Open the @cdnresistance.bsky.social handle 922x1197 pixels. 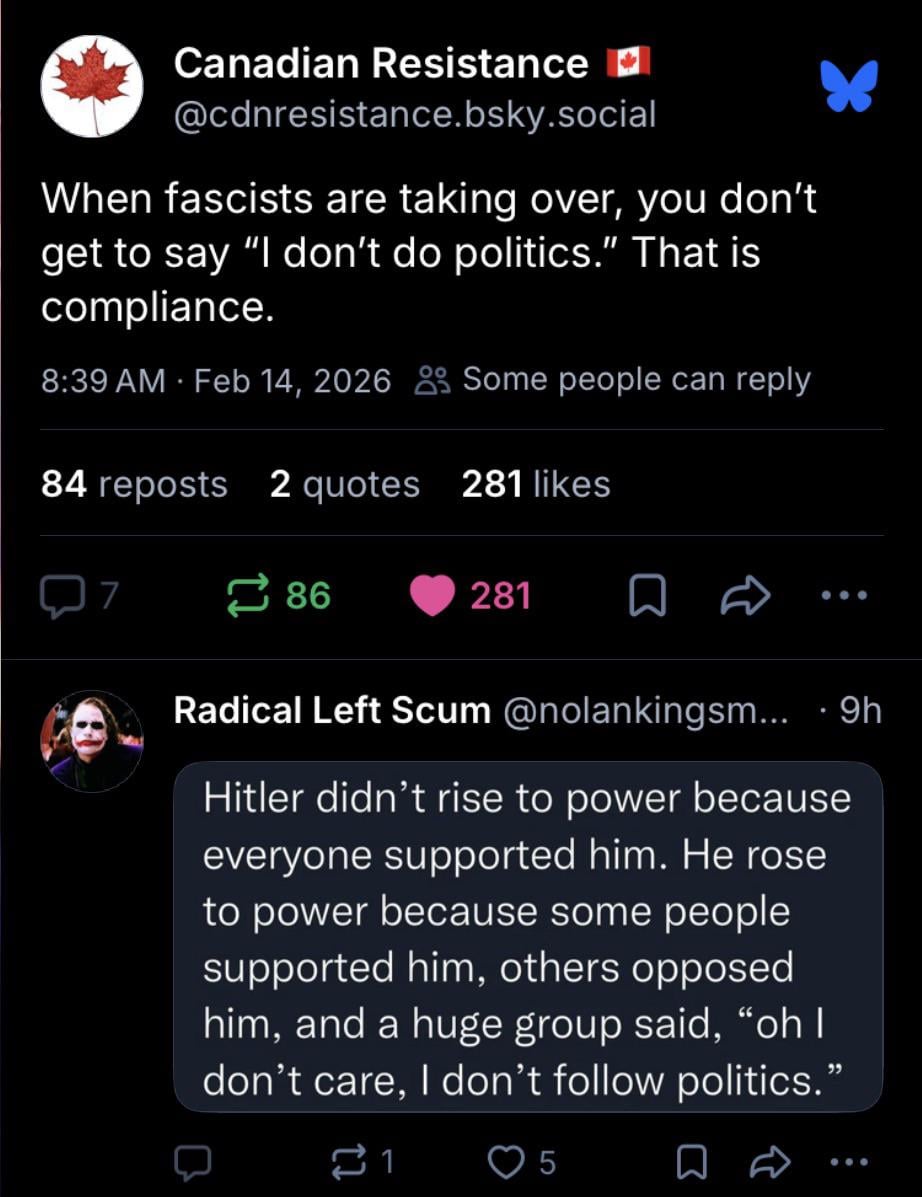415,114
